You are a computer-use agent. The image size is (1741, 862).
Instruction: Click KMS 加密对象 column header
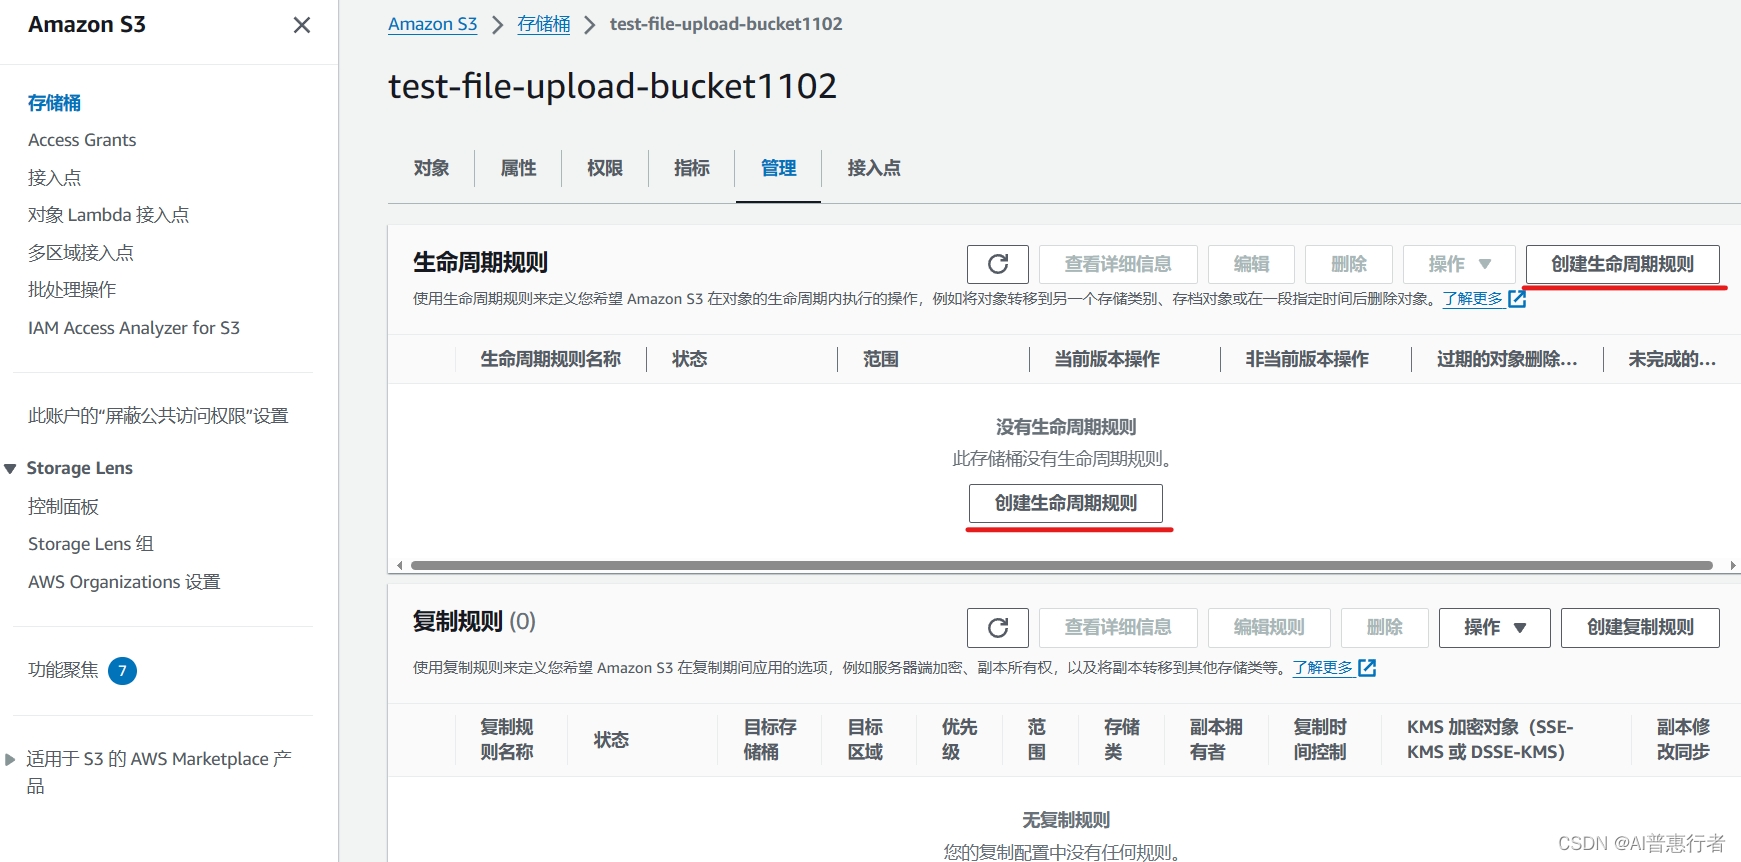[1489, 740]
